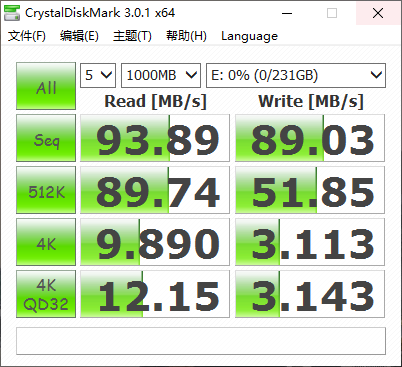Start the Seq benchmark test
Viewport: 402px width, 367px height.
click(46, 138)
